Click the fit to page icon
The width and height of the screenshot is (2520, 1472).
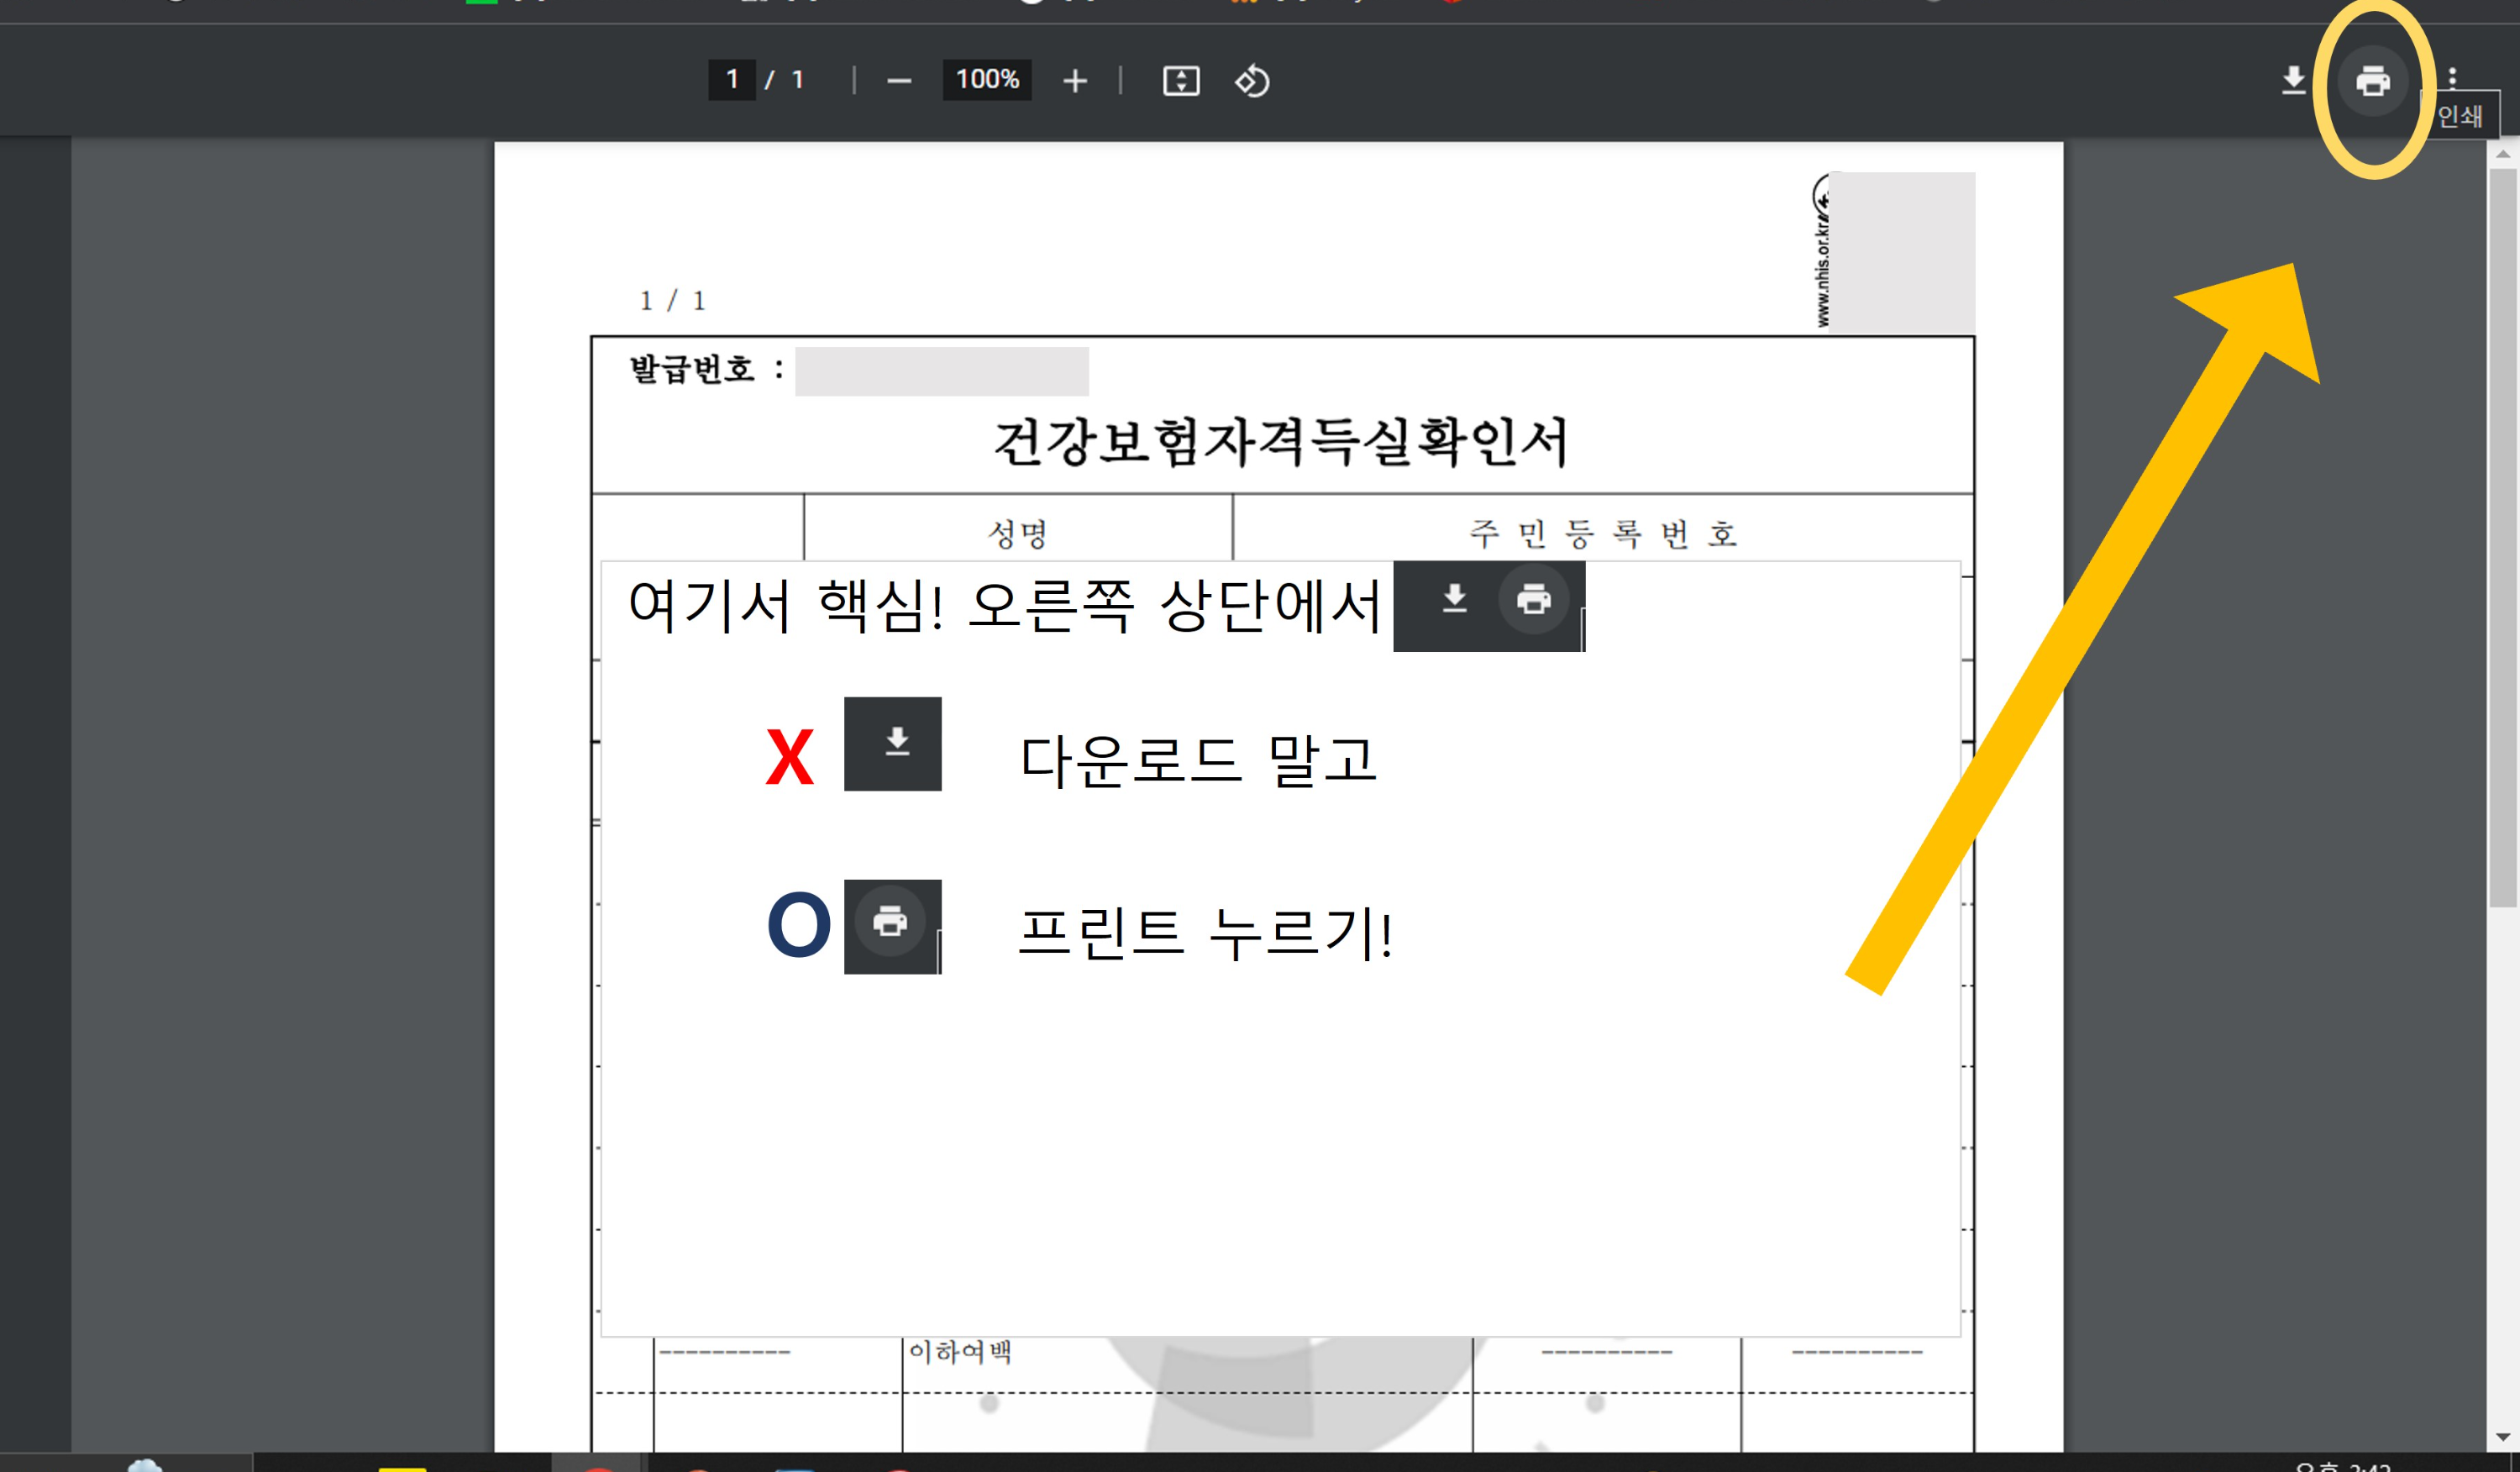pyautogui.click(x=1181, y=81)
